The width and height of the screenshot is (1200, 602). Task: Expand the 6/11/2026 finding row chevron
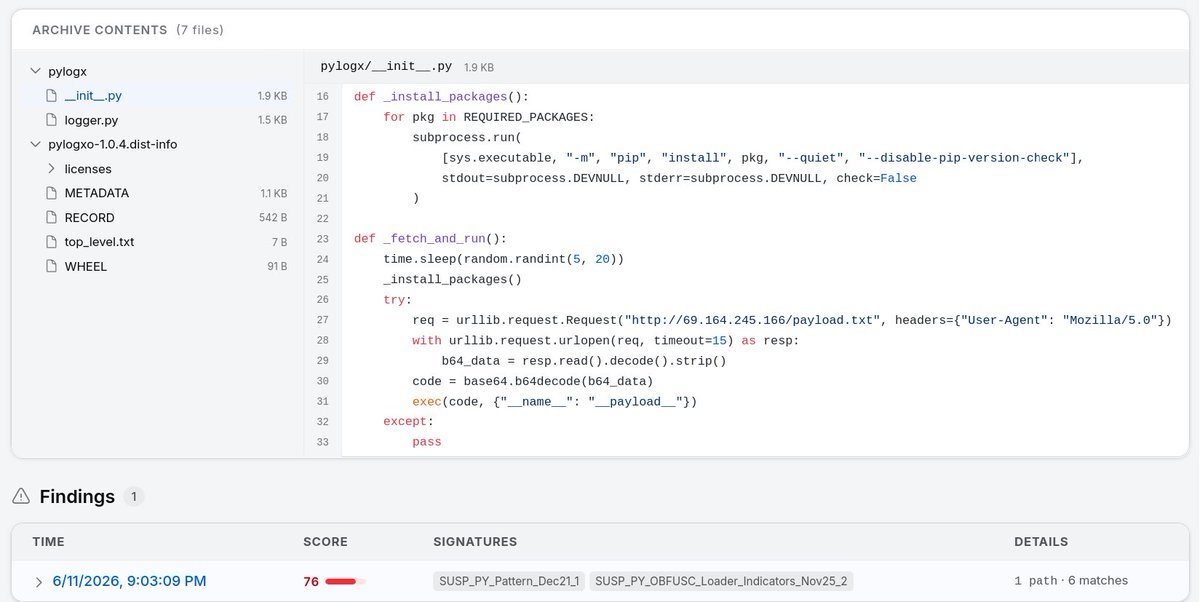[x=39, y=581]
